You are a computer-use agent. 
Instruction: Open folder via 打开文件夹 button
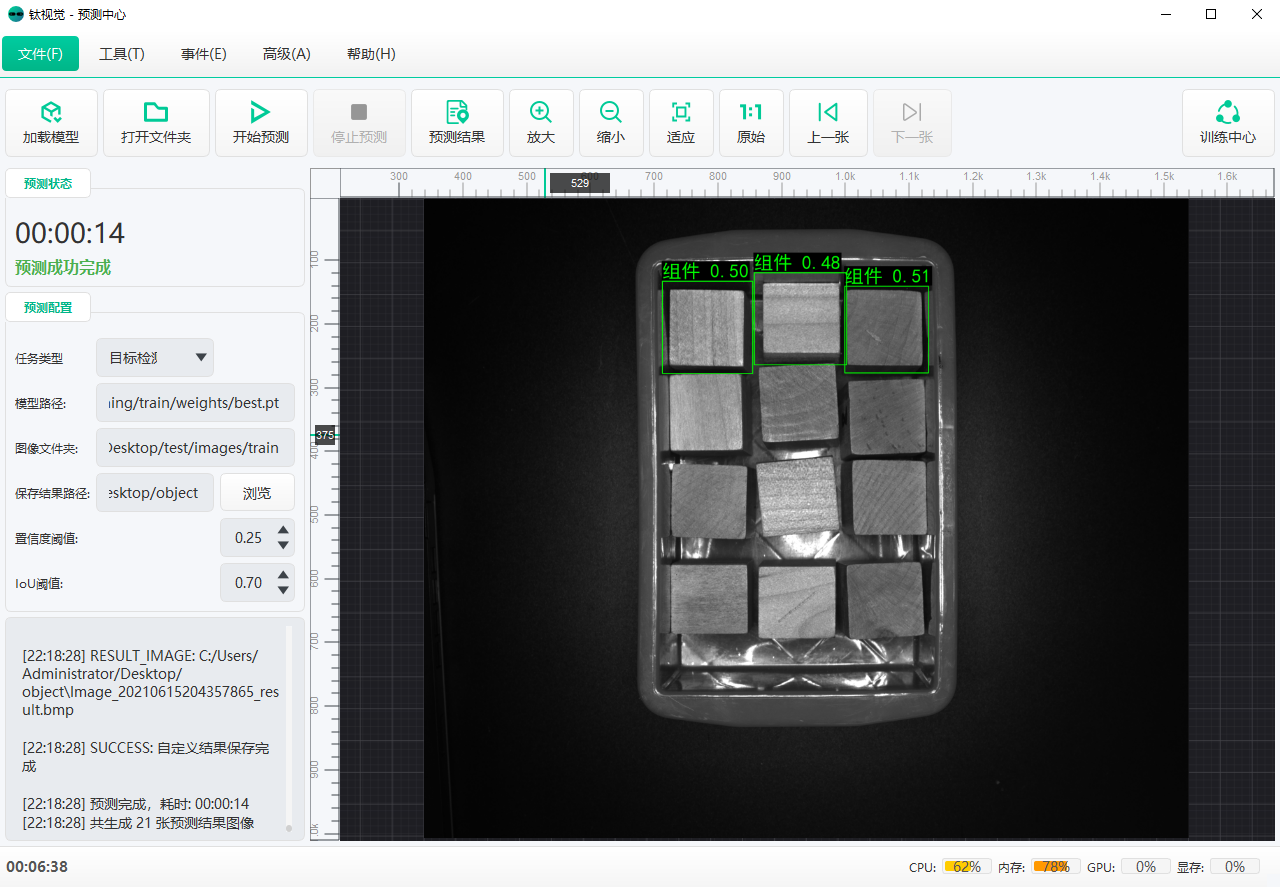(156, 123)
